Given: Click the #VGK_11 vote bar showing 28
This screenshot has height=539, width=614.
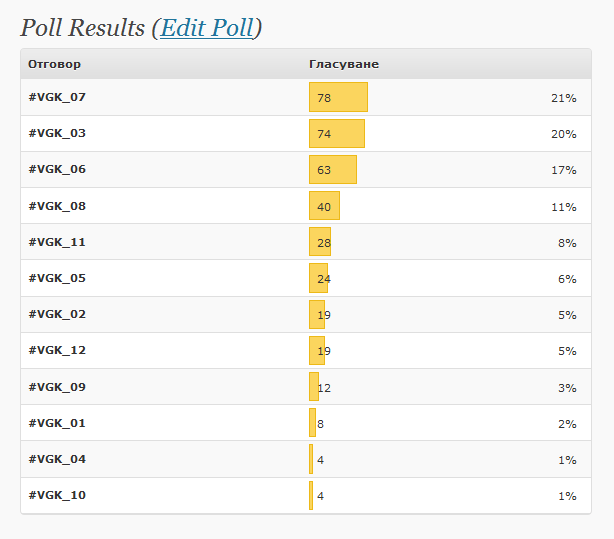Looking at the screenshot, I should (320, 242).
